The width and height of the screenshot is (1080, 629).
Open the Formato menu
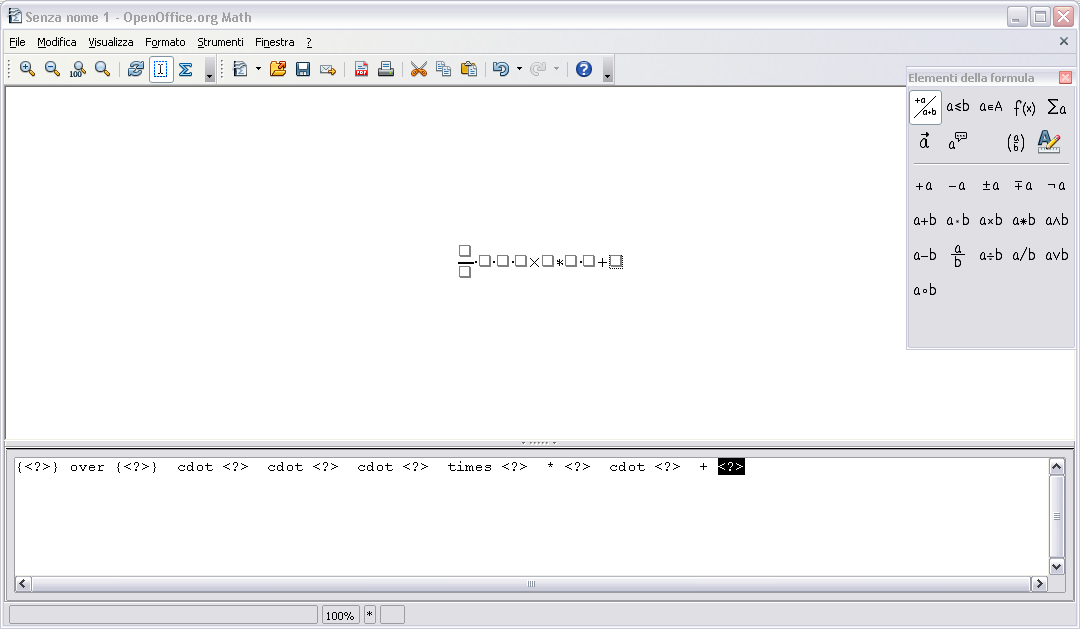pyautogui.click(x=165, y=42)
